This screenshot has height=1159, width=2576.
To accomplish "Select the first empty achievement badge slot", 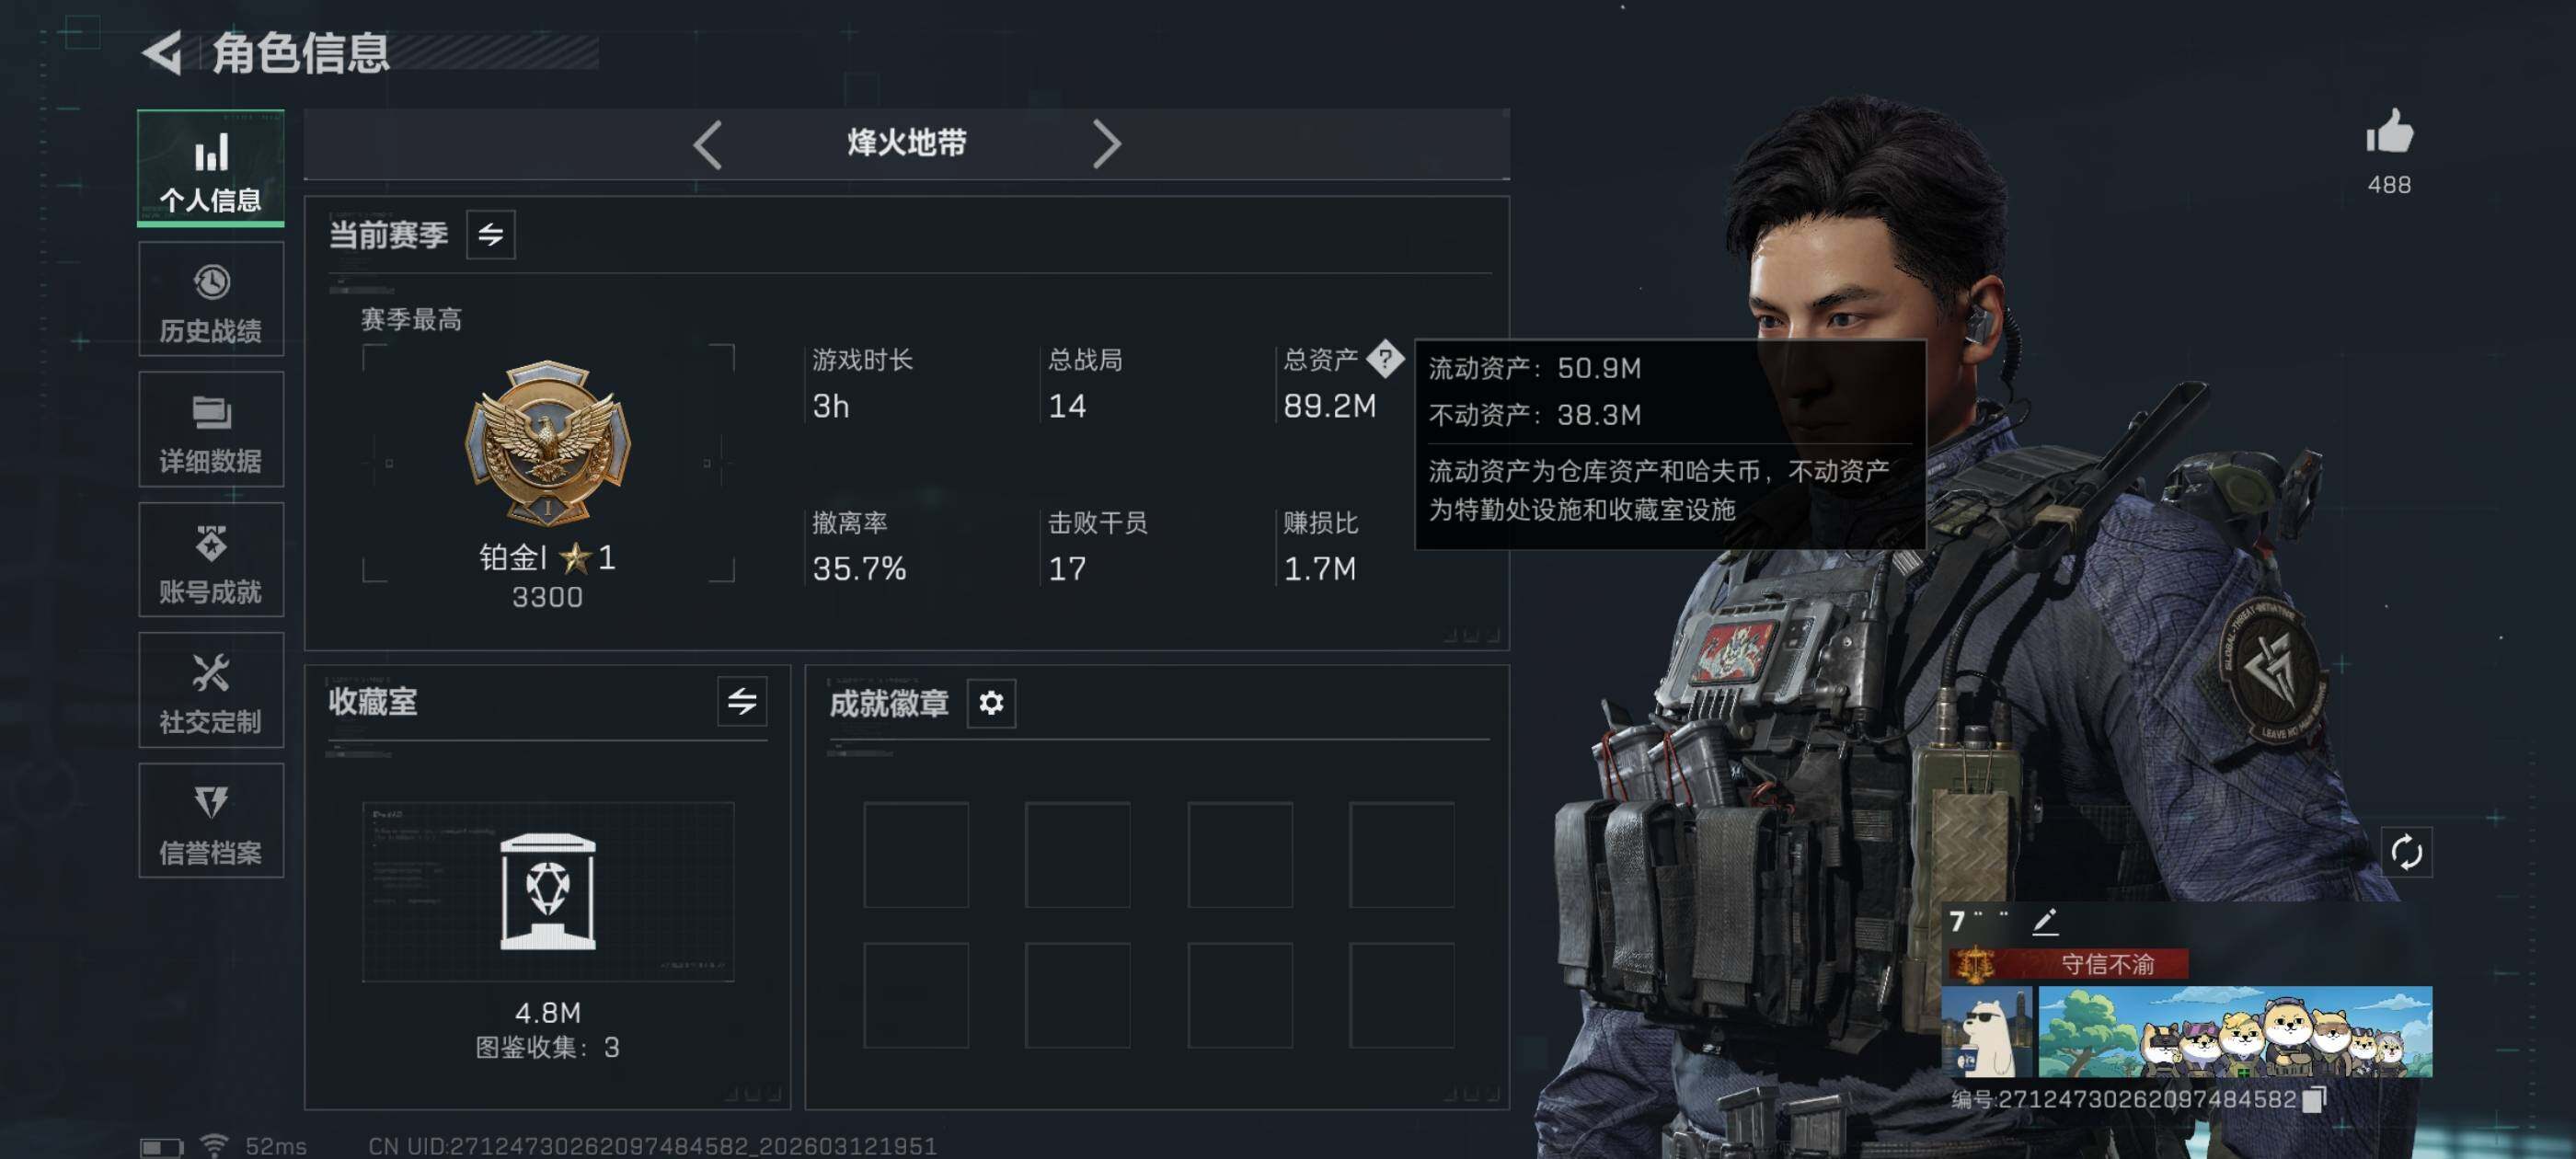I will coord(916,855).
